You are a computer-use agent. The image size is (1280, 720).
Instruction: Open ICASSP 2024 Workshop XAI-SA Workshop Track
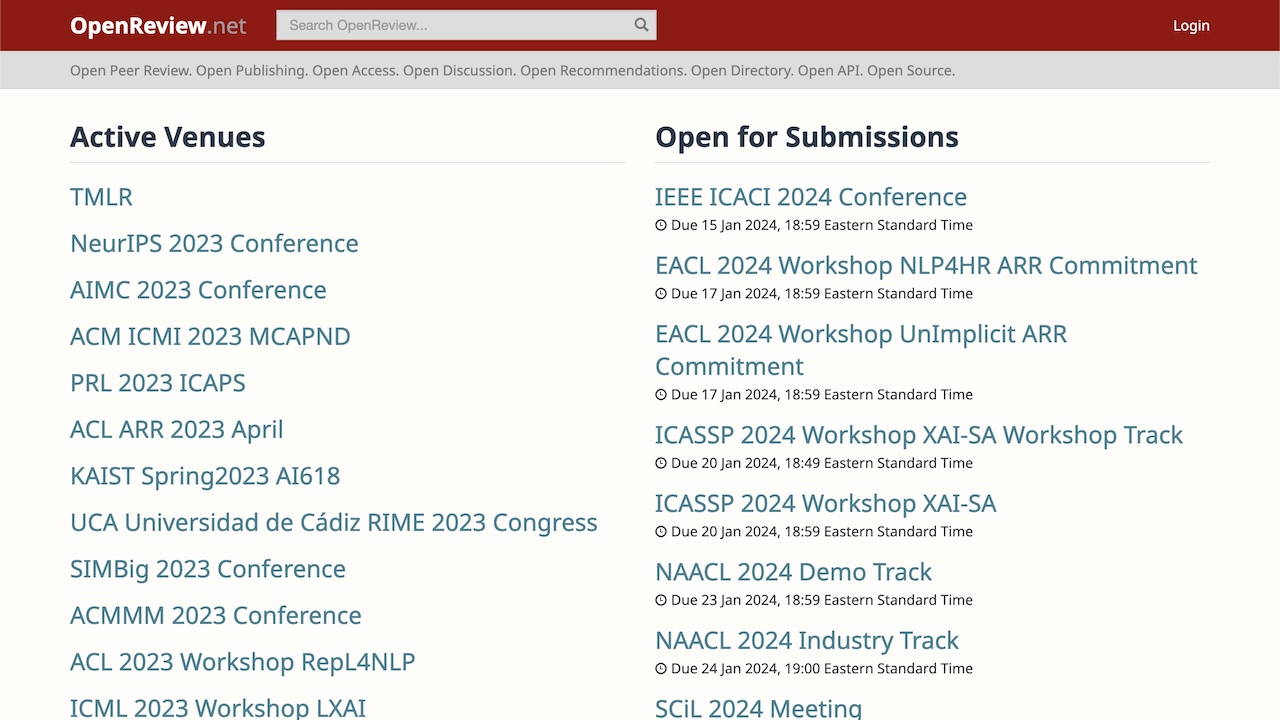pyautogui.click(x=919, y=435)
